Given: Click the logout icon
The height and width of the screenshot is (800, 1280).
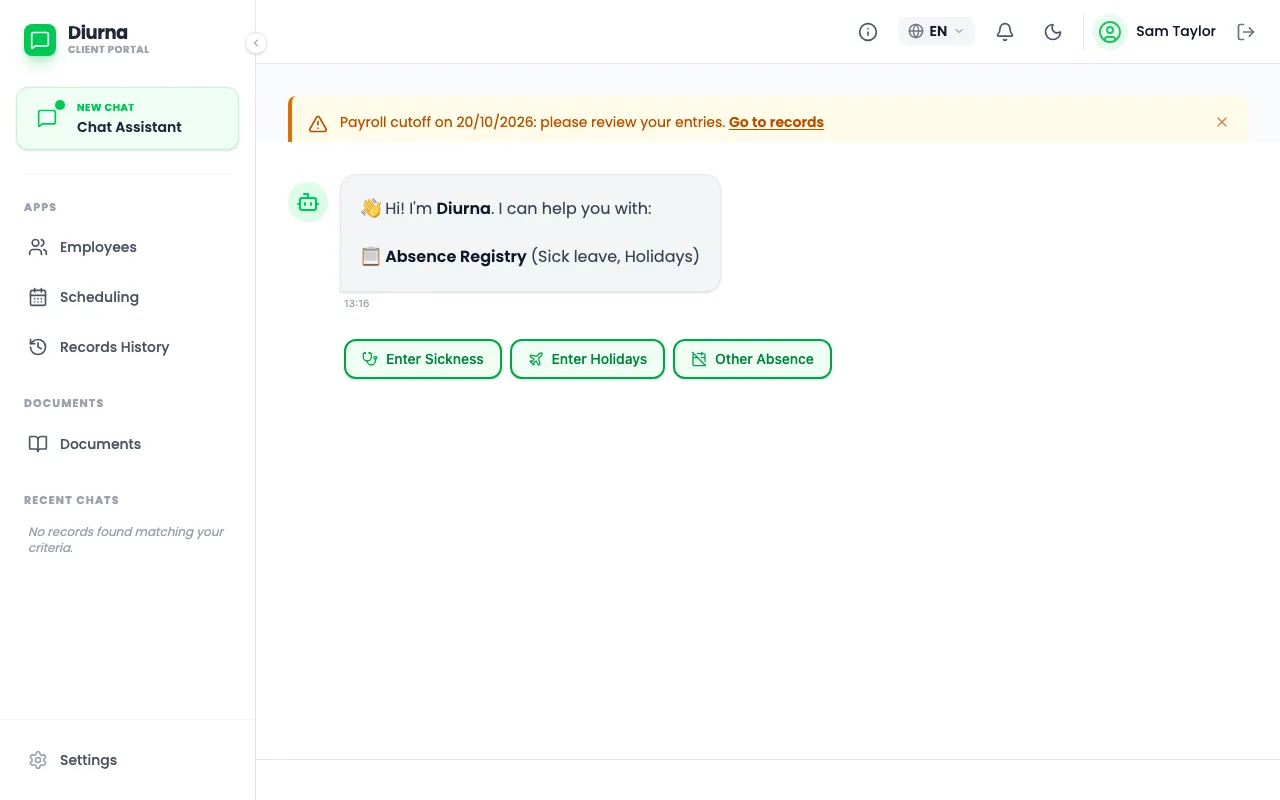Looking at the screenshot, I should (1246, 32).
